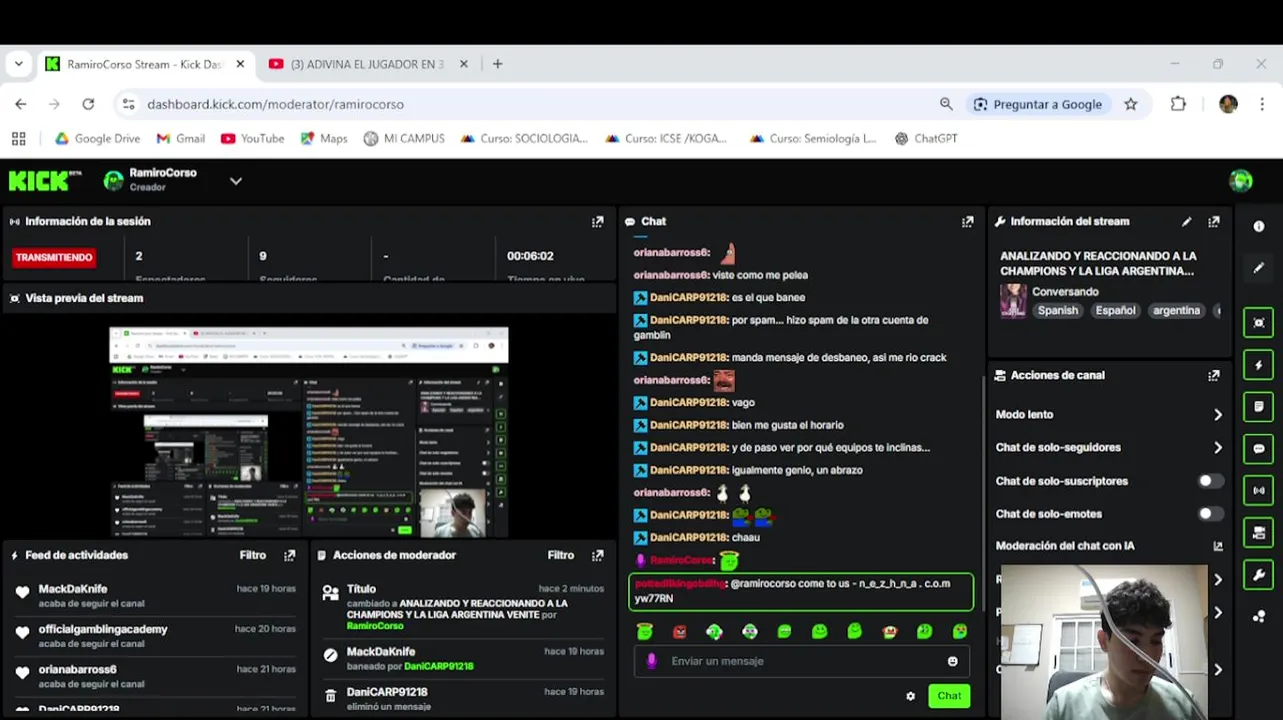Screen dimensions: 1283x720
Task: Open chat settings gear icon
Action: 910,696
